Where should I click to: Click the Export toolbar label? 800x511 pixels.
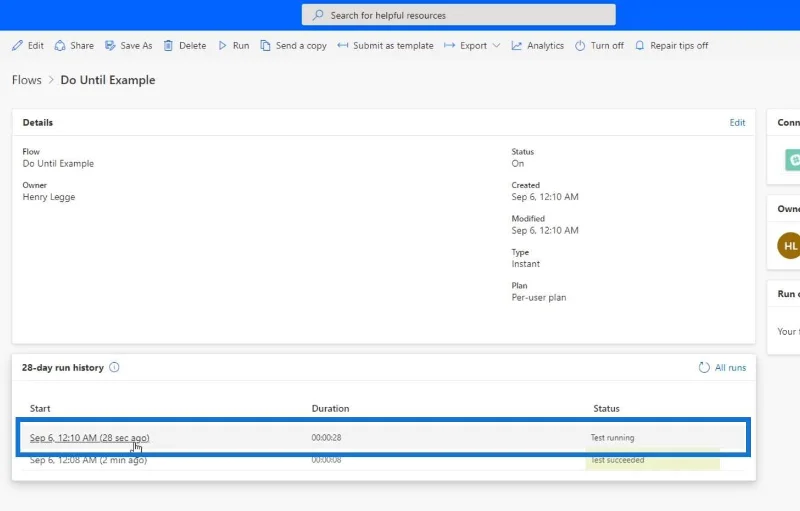click(x=473, y=45)
